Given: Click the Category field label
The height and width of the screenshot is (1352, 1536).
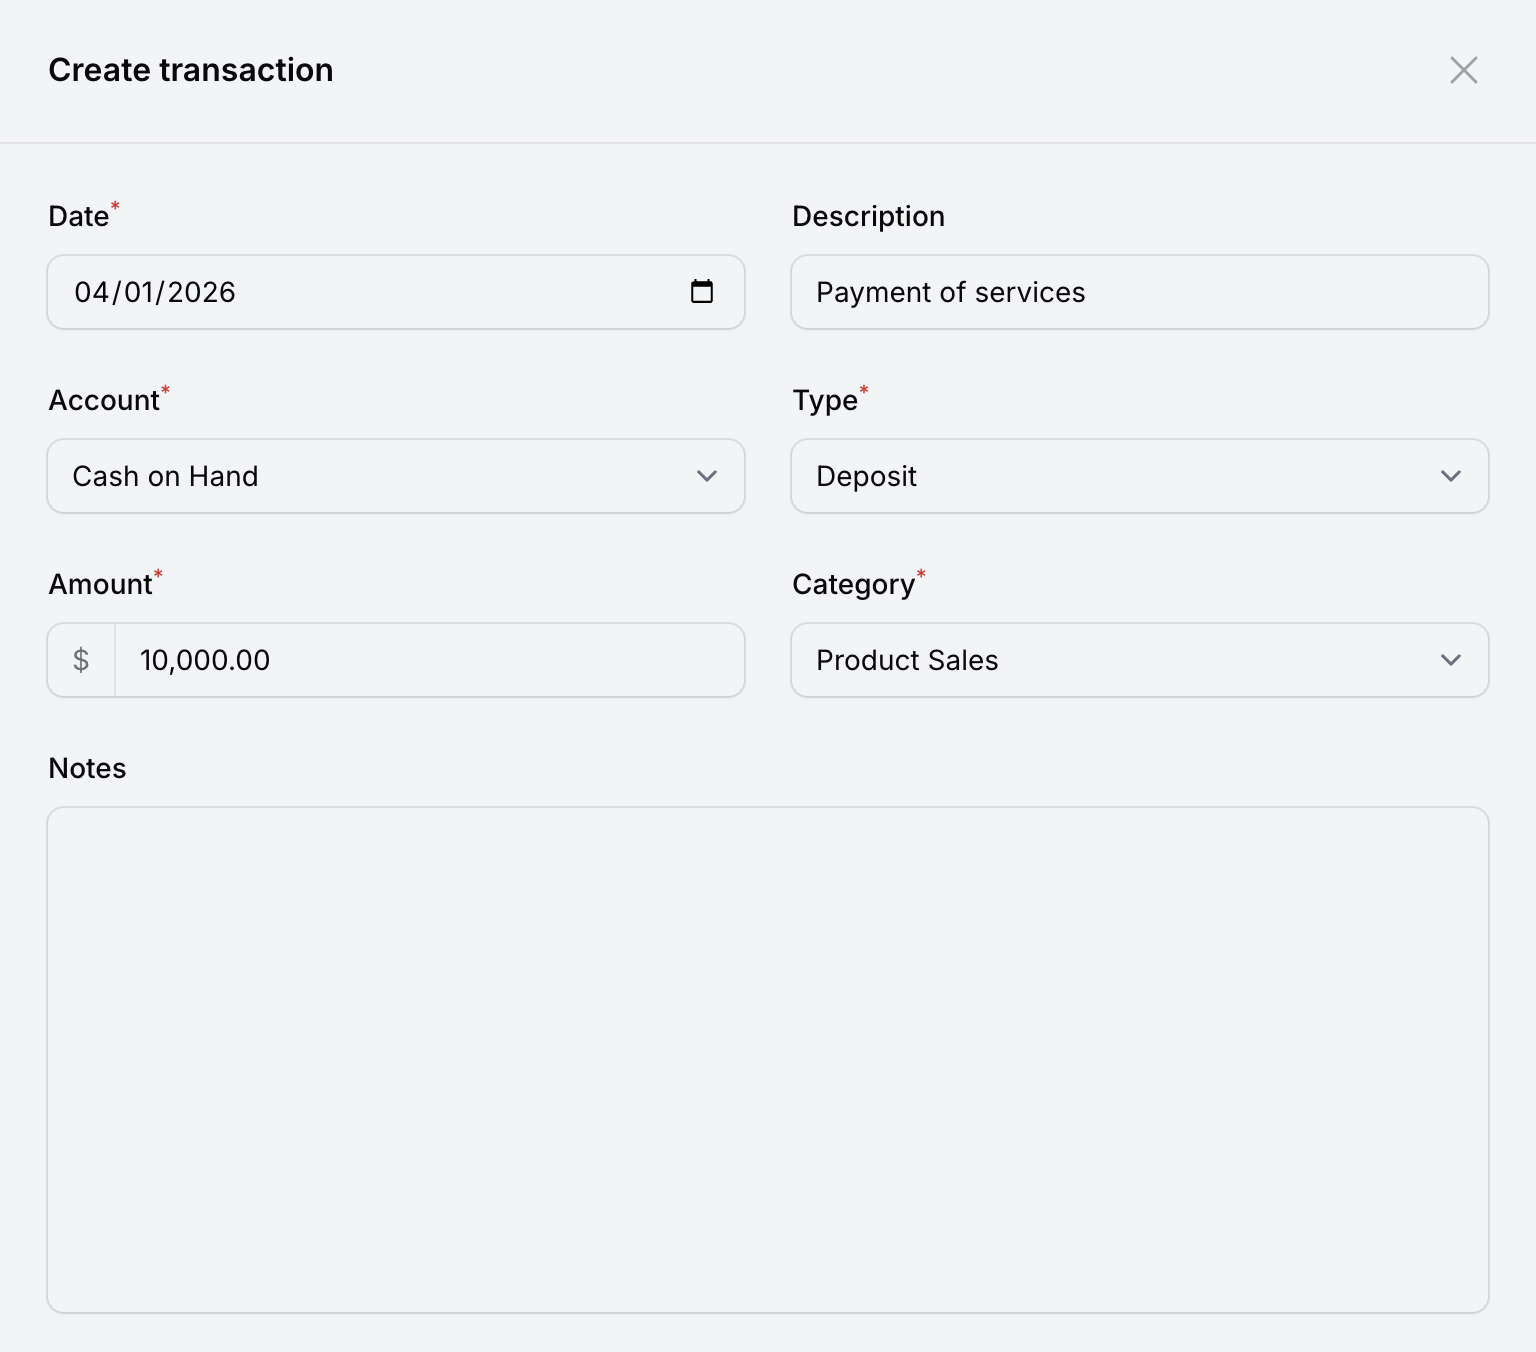Looking at the screenshot, I should tap(853, 584).
